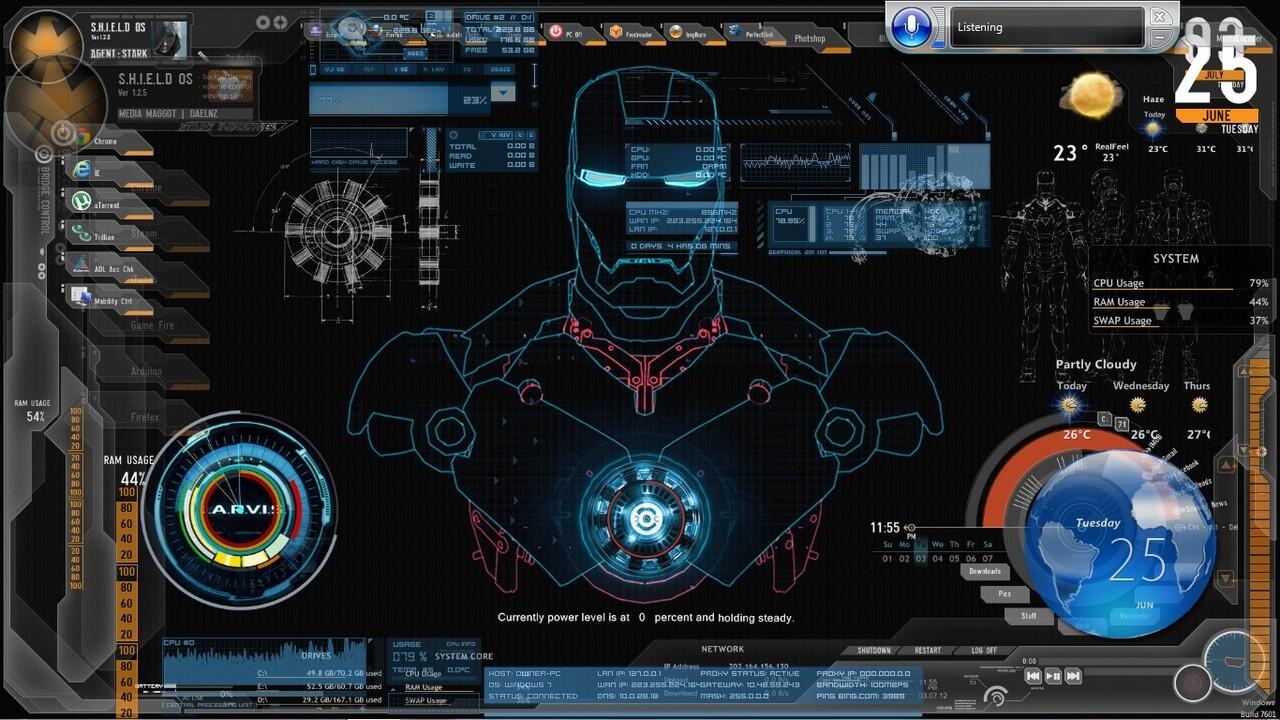Skip to next track in media player
This screenshot has height=720, width=1280.
pyautogui.click(x=1073, y=676)
